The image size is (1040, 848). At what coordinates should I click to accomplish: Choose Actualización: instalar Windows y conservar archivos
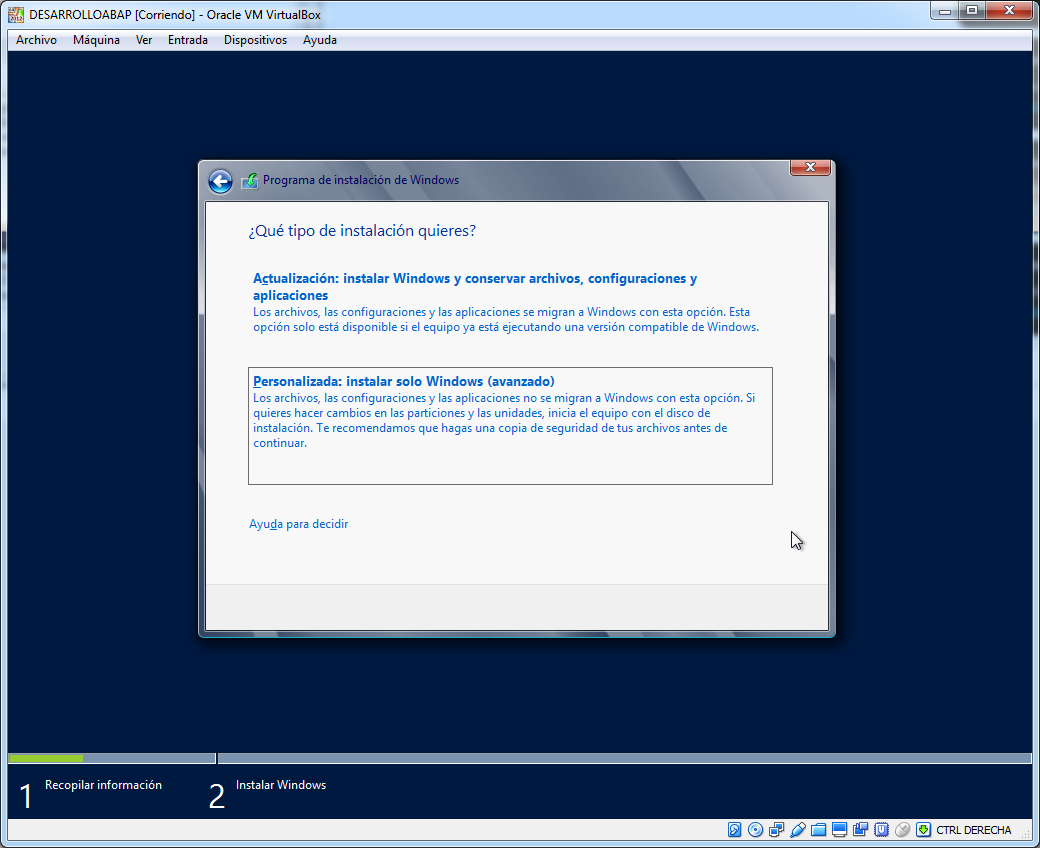click(509, 302)
